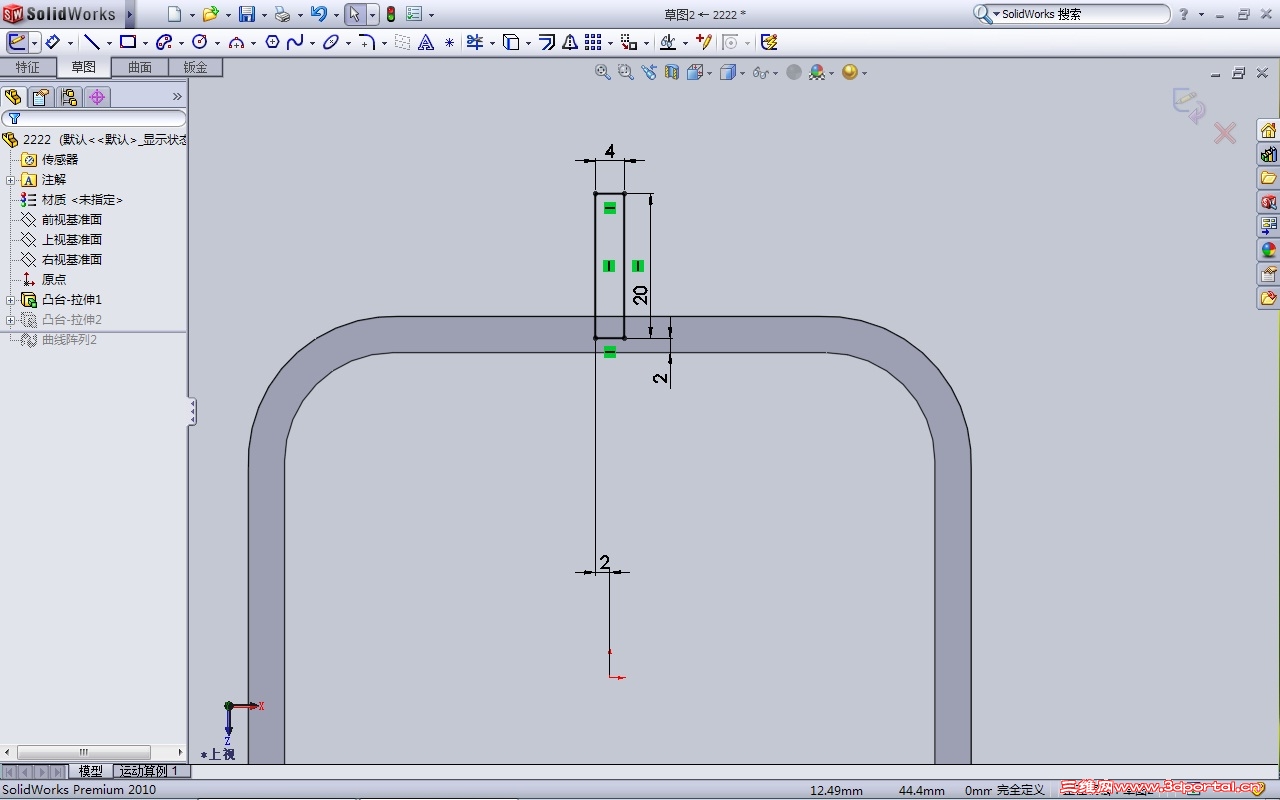Image resolution: width=1280 pixels, height=800 pixels.
Task: Expand the Rectangle tool dropdown arrow
Action: pyautogui.click(x=145, y=43)
